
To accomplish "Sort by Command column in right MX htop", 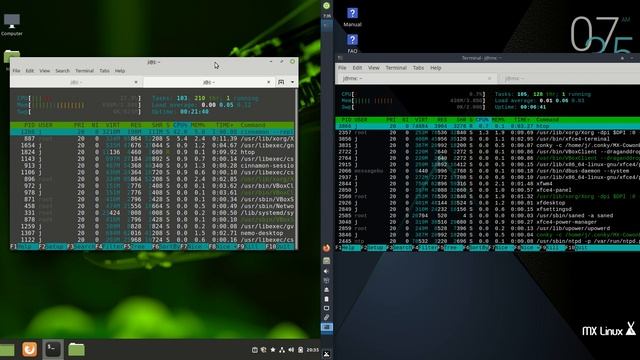I will click(x=547, y=120).
